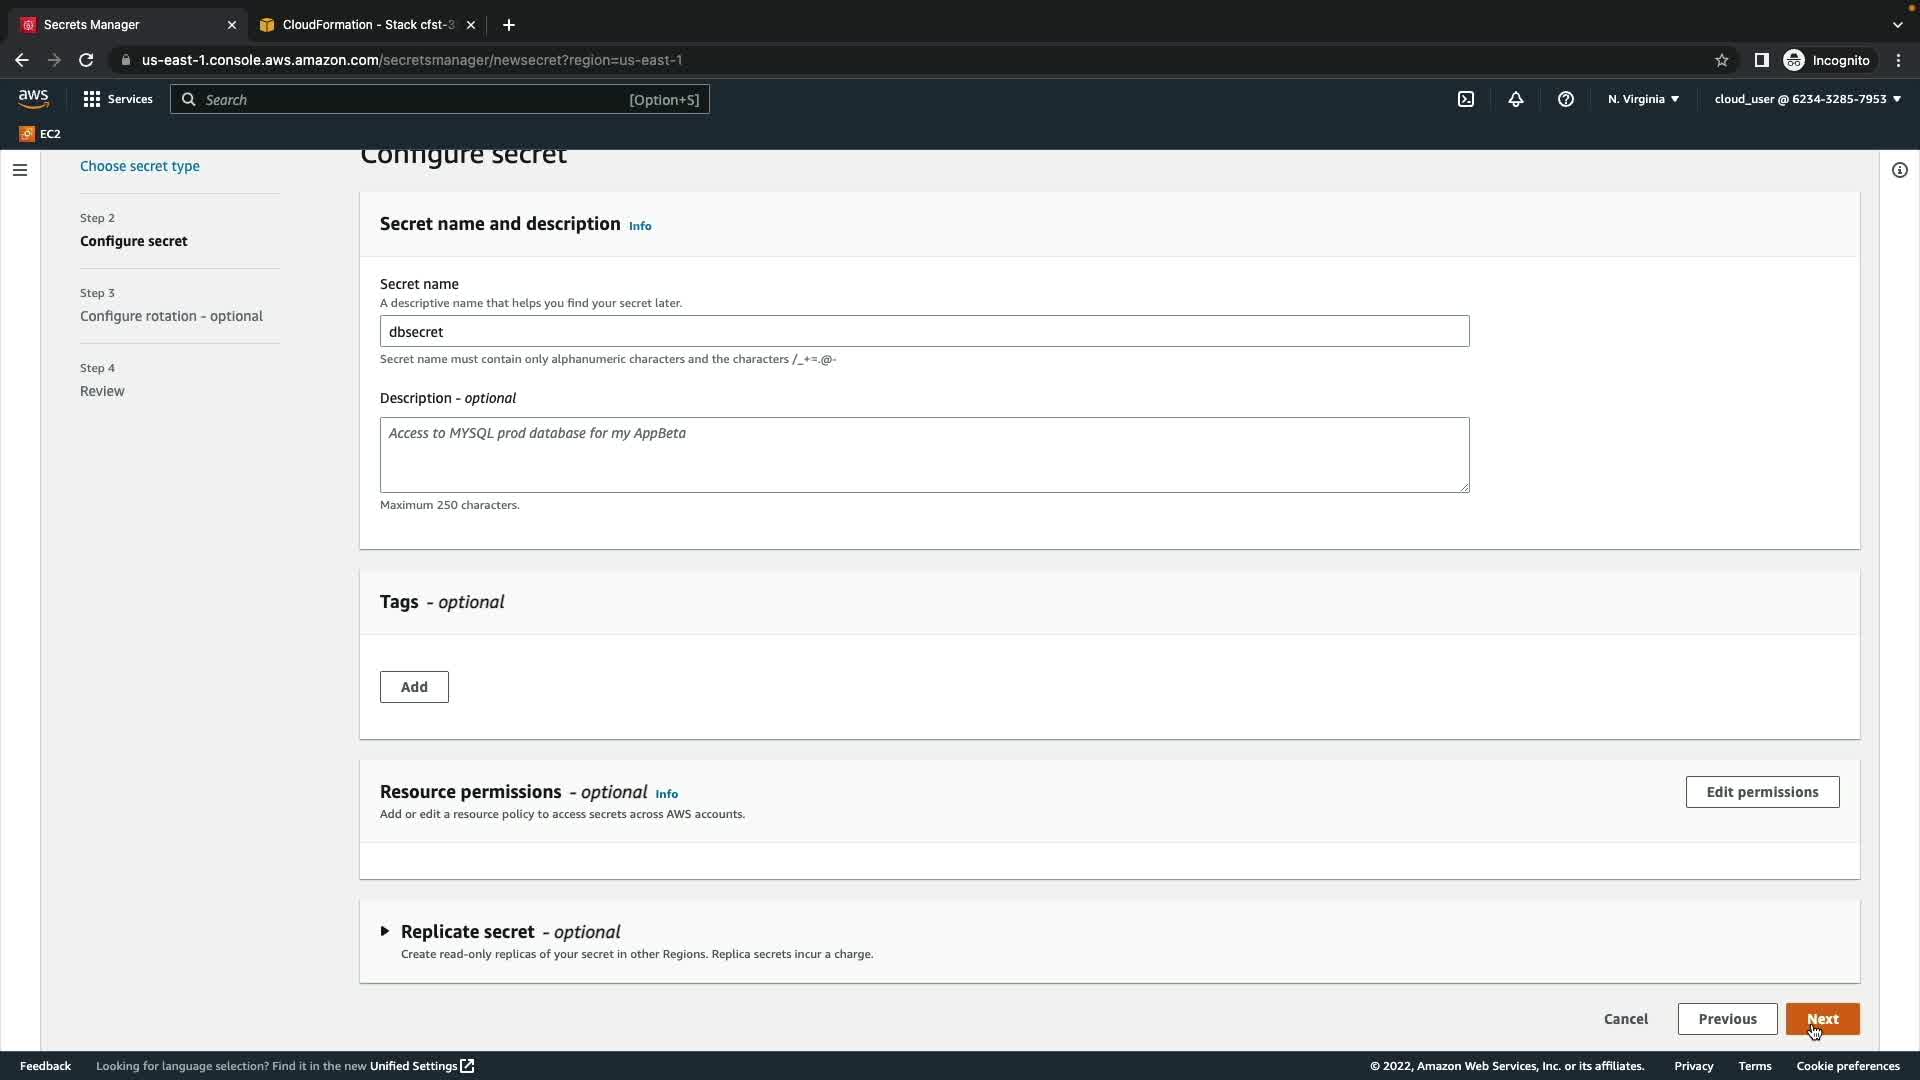Open the notifications bell icon
This screenshot has width=1920, height=1080.
click(x=1515, y=99)
